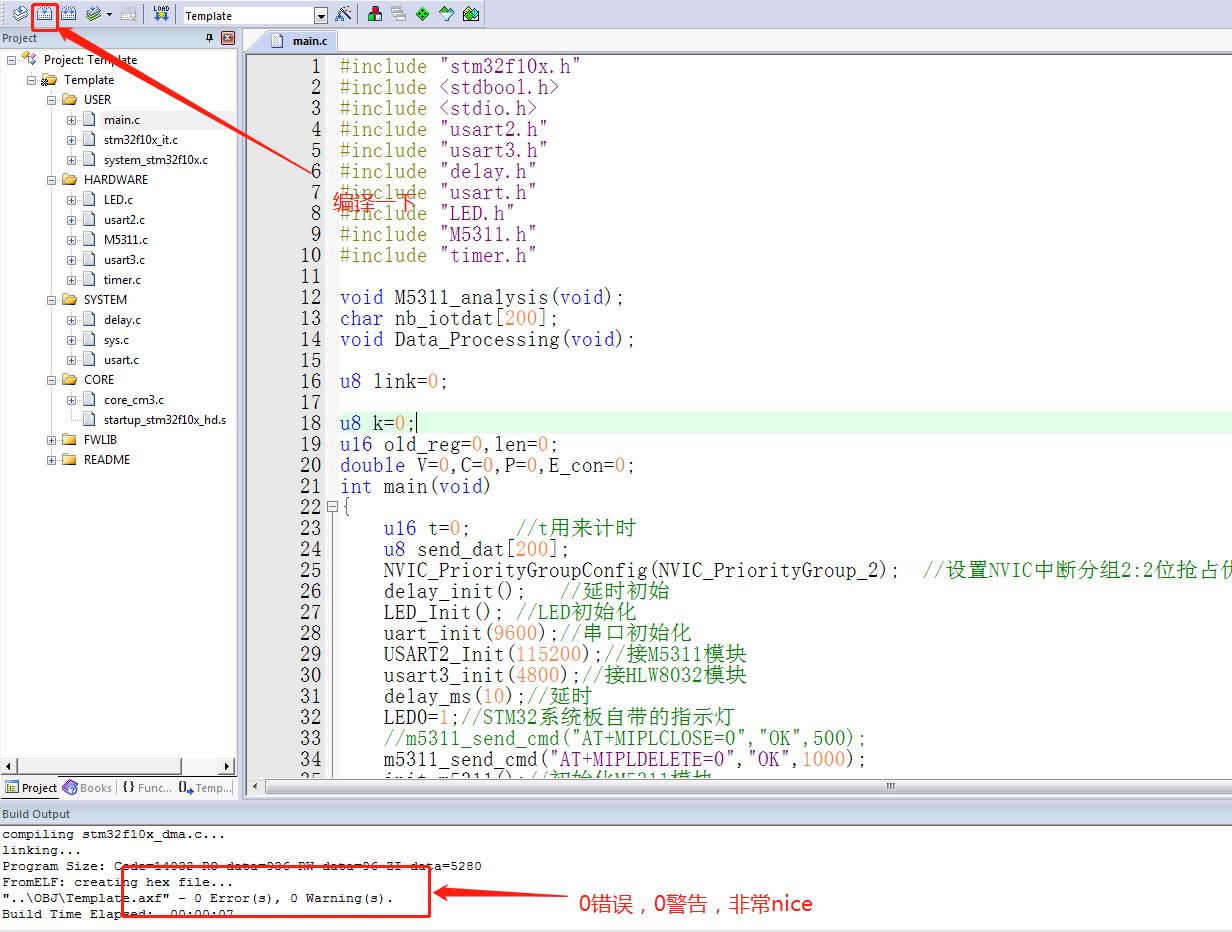
Task: Click the editor horizontal scrollbar
Action: click(890, 787)
